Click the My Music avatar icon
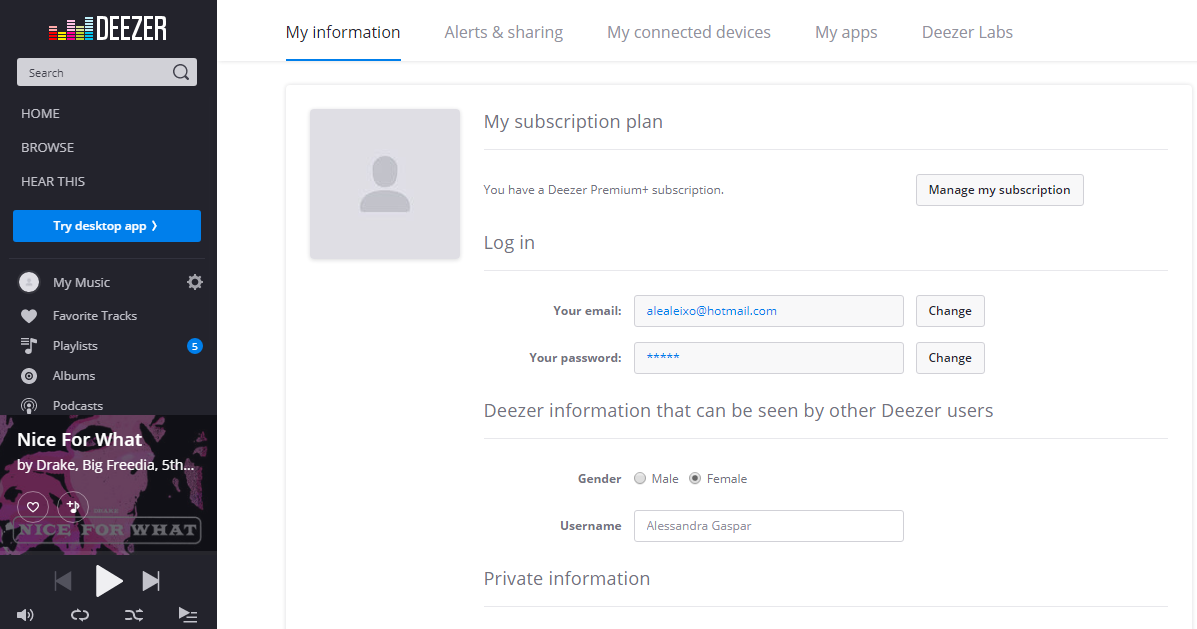The image size is (1197, 629). click(x=29, y=282)
